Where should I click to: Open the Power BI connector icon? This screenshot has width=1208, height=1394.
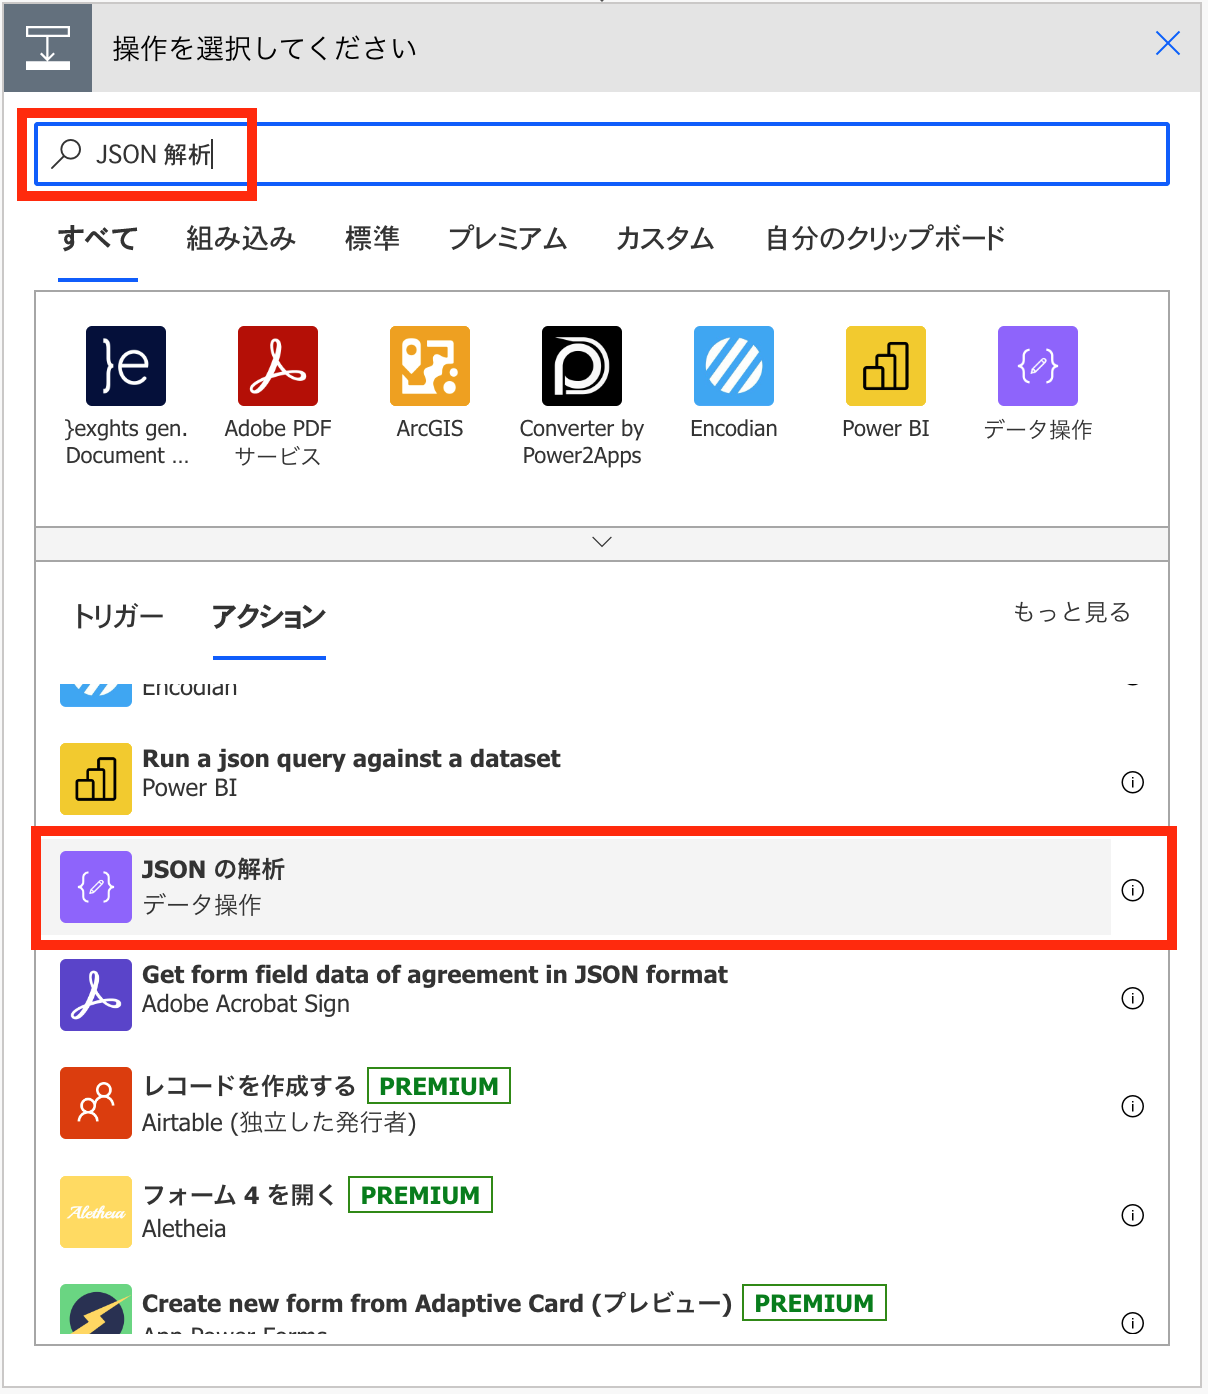(886, 366)
